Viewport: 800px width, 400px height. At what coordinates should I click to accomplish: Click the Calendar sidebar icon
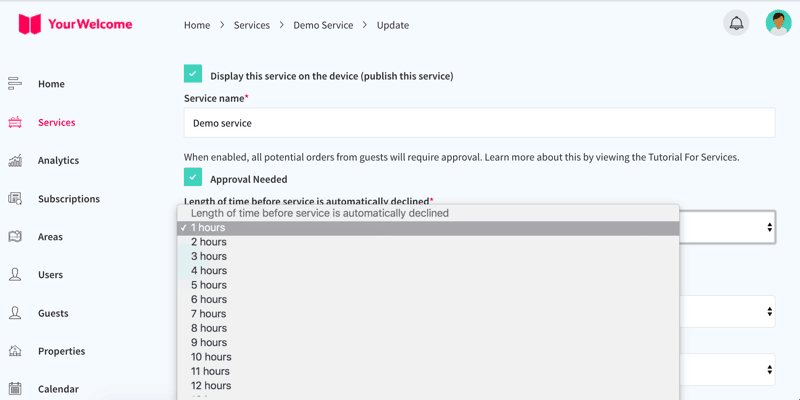(x=15, y=389)
